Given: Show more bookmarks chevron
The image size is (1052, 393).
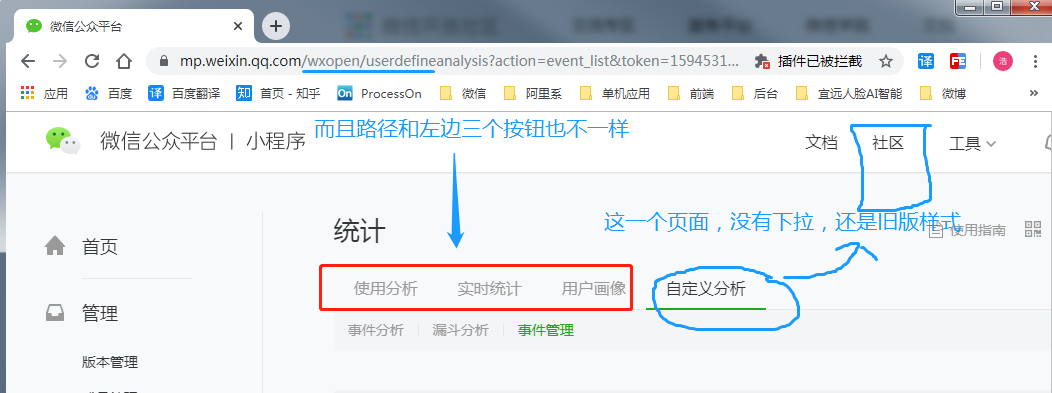Looking at the screenshot, I should click(1033, 93).
